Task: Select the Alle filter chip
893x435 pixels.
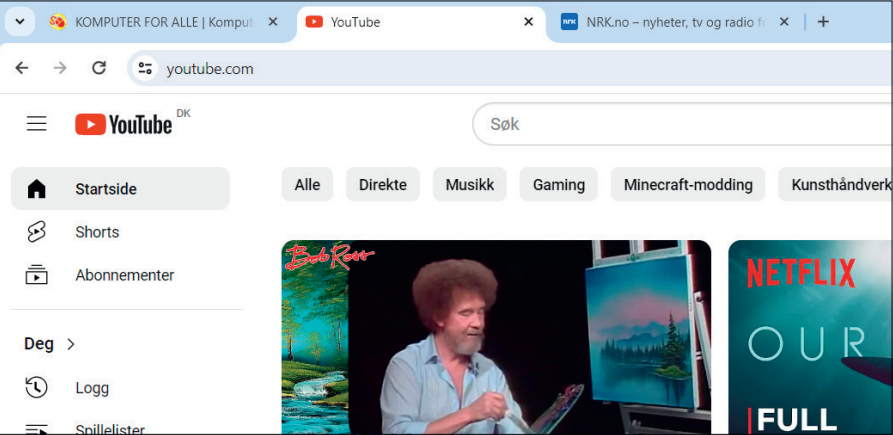Action: (307, 184)
